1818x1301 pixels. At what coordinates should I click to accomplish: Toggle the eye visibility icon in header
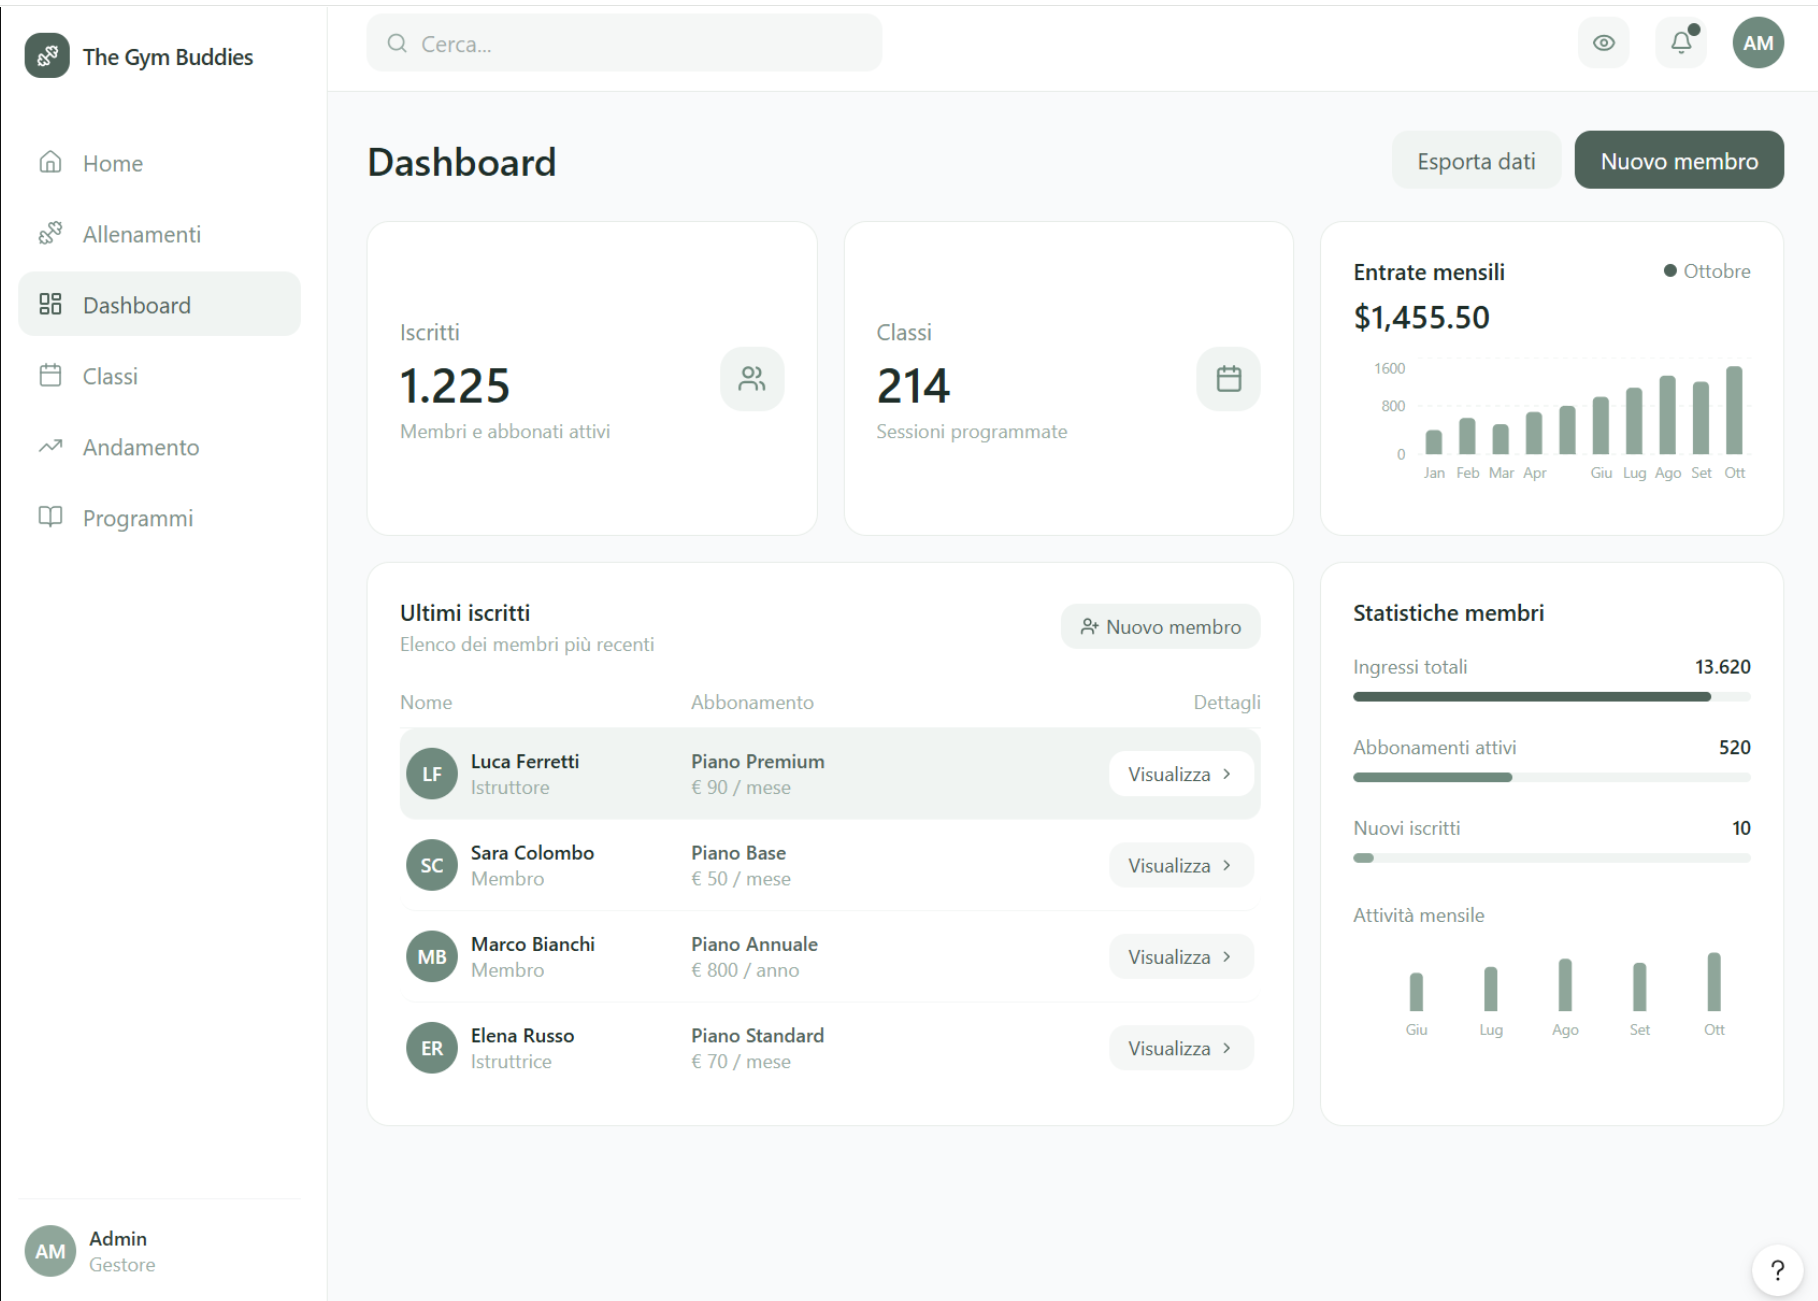[1603, 43]
